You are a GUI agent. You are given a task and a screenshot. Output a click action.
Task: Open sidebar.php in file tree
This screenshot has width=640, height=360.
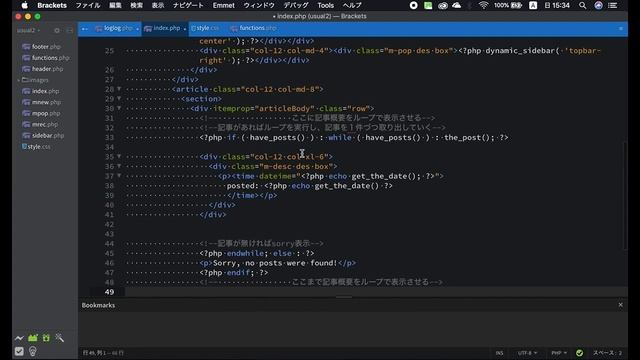tap(43, 135)
